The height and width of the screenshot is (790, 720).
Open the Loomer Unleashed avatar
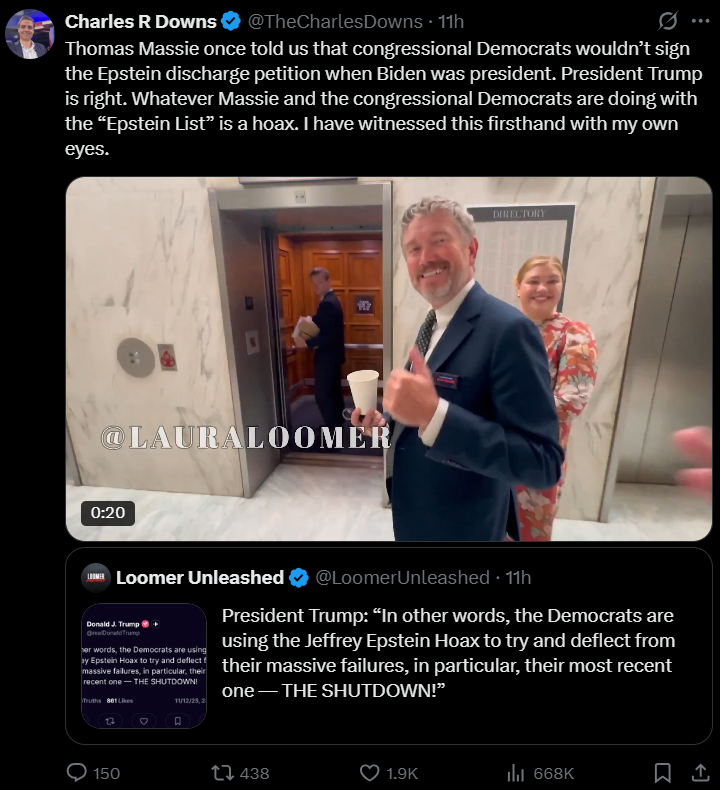click(x=96, y=577)
